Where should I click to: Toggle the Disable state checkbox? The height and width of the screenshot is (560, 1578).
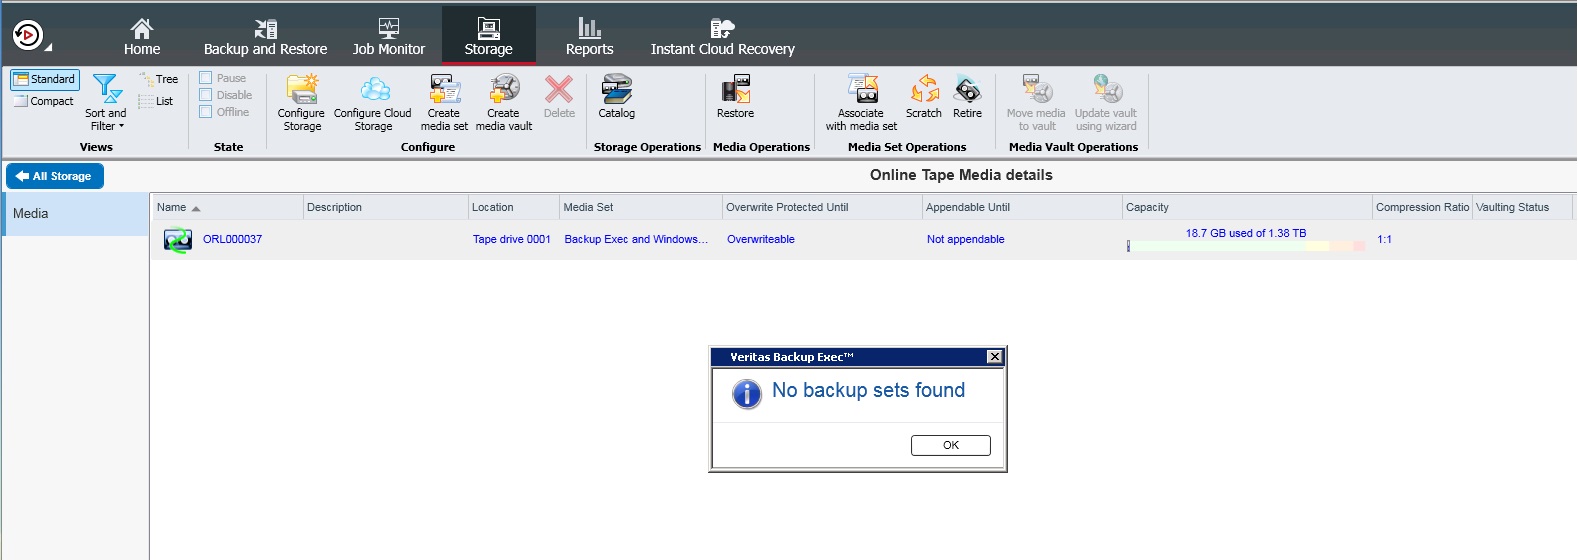pos(206,95)
